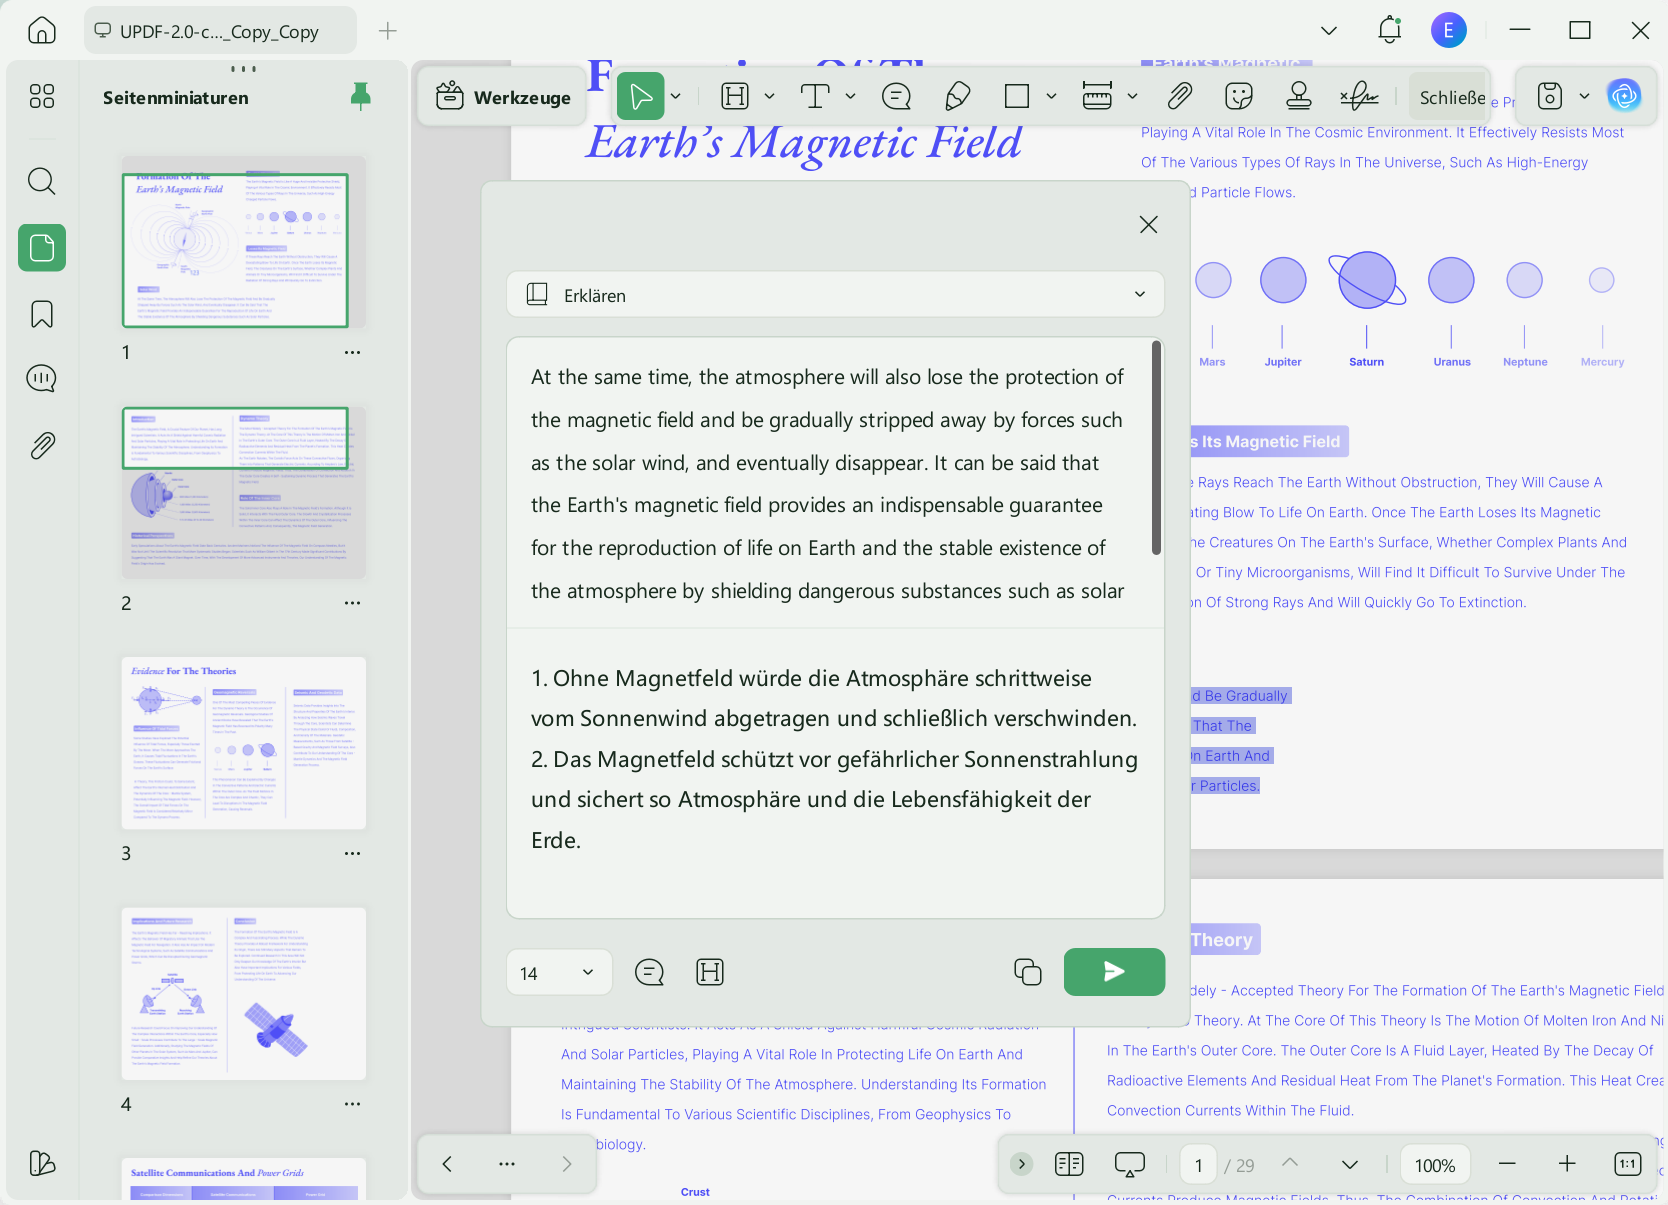Select the UPDF-2.0 document tab
Image resolution: width=1668 pixels, height=1205 pixels.
tap(220, 31)
